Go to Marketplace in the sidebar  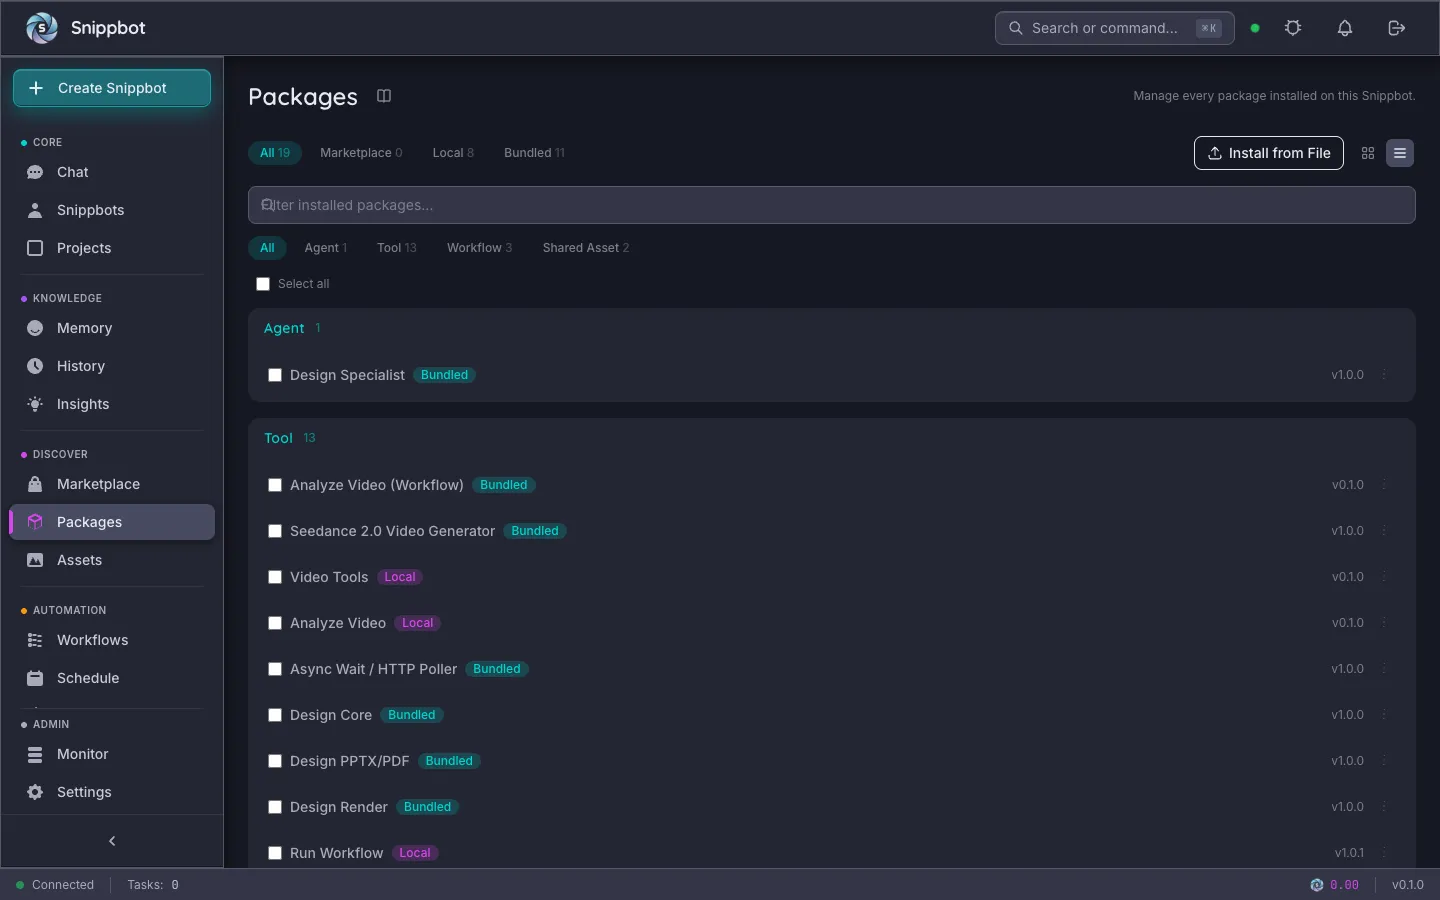112,484
